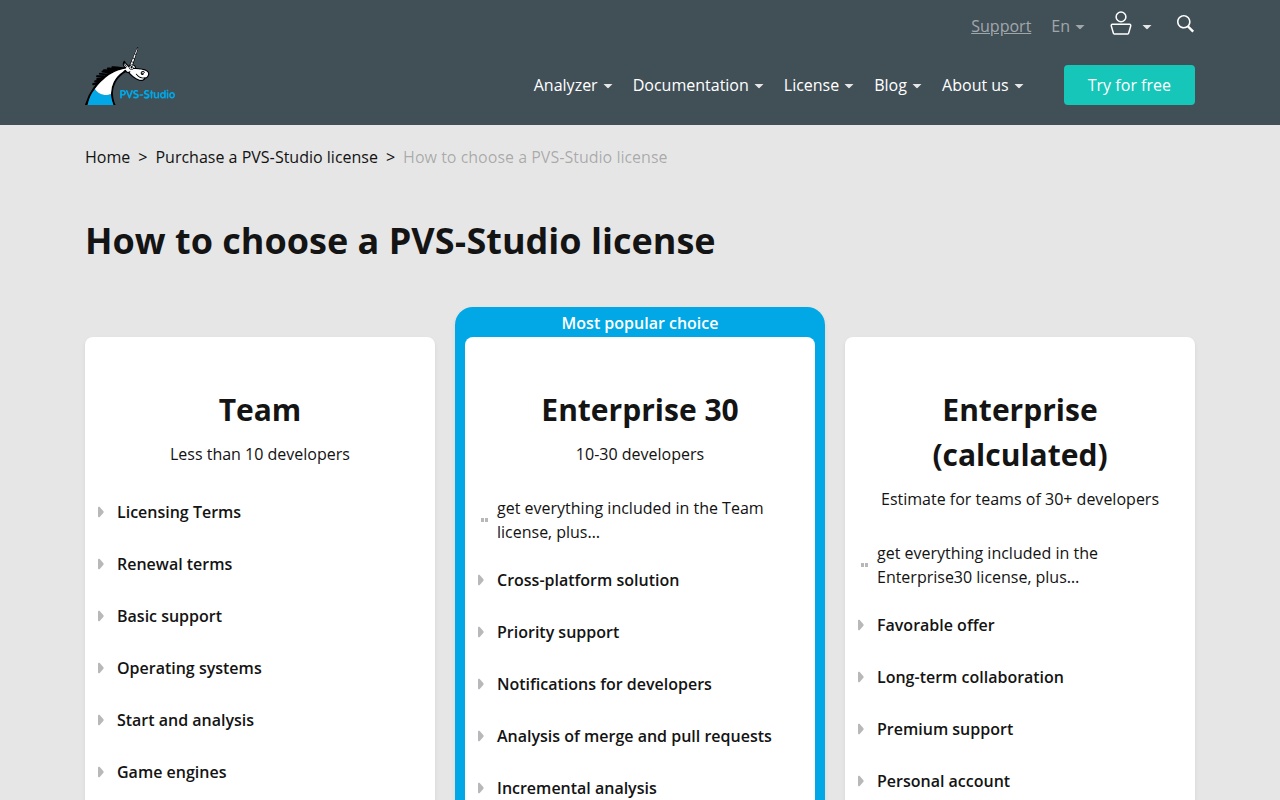Expand Operating systems item

189,668
